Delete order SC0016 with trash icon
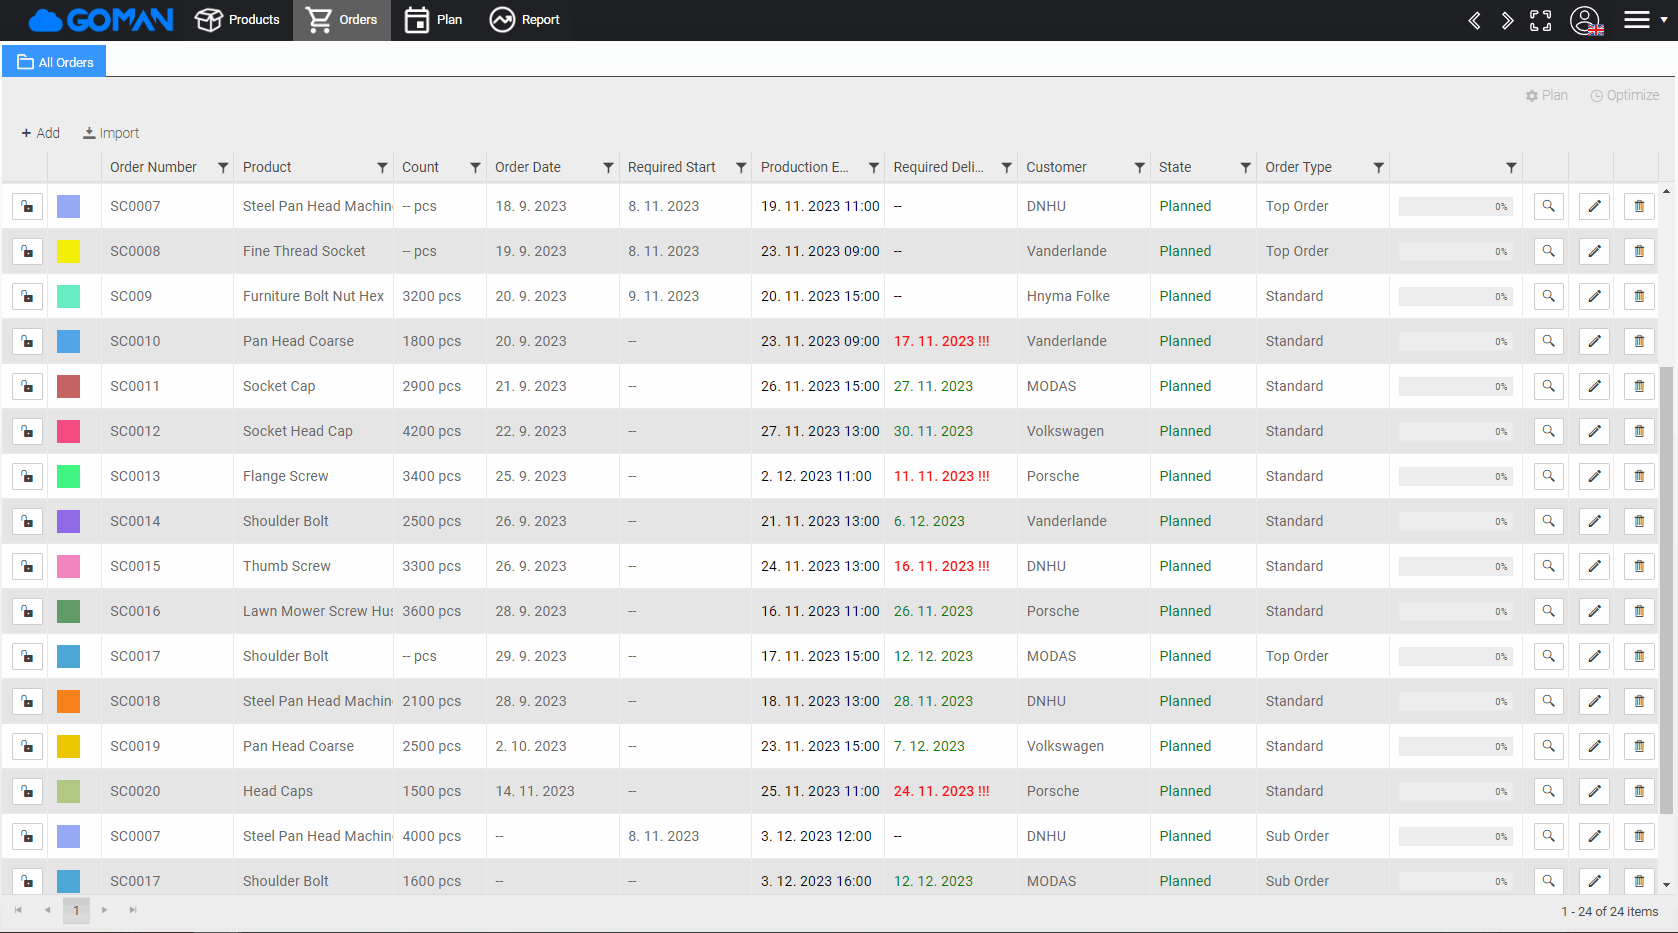The width and height of the screenshot is (1678, 933). 1639,611
